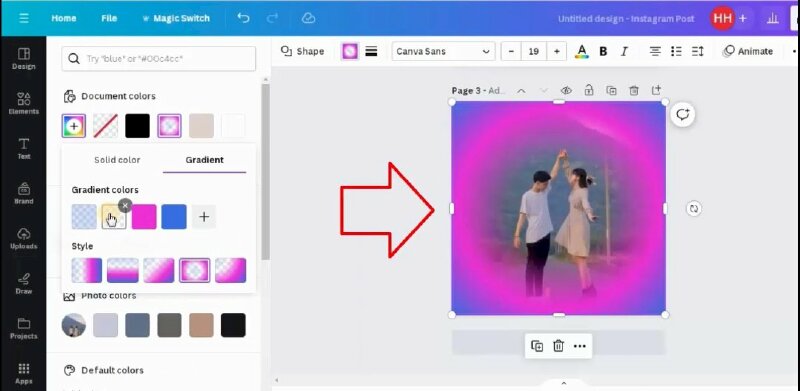Screen dimensions: 800x391
Task: Open Magic Switch
Action: pyautogui.click(x=176, y=18)
